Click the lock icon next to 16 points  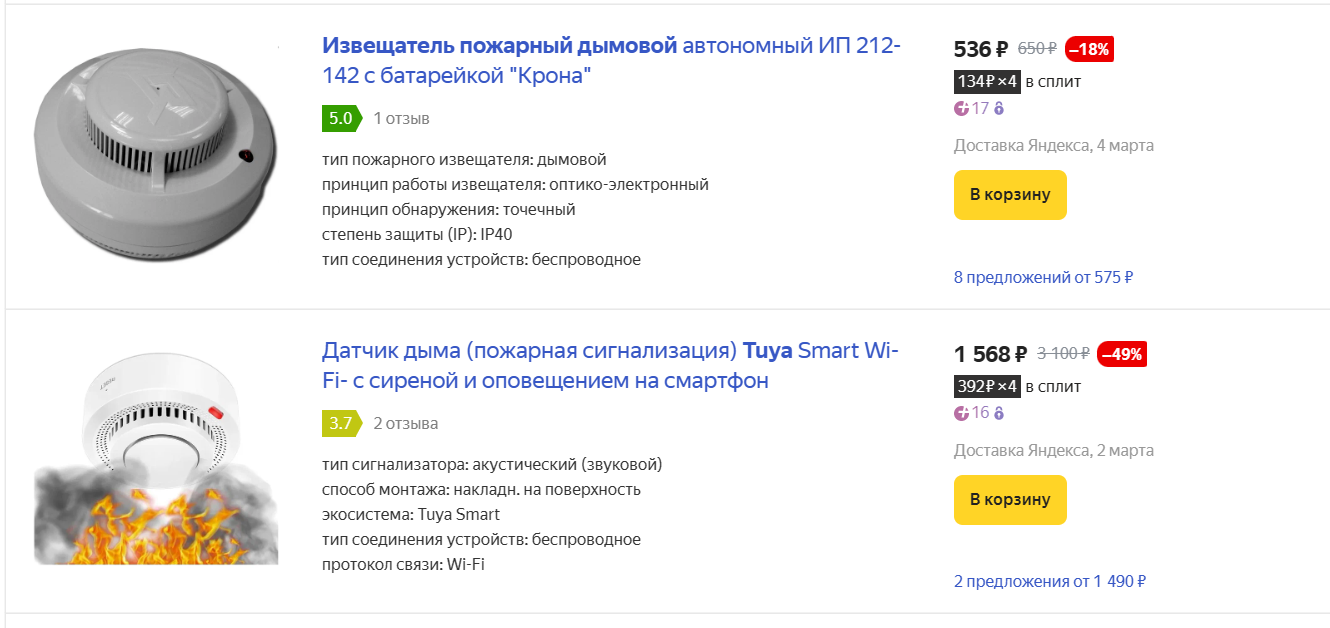click(998, 413)
